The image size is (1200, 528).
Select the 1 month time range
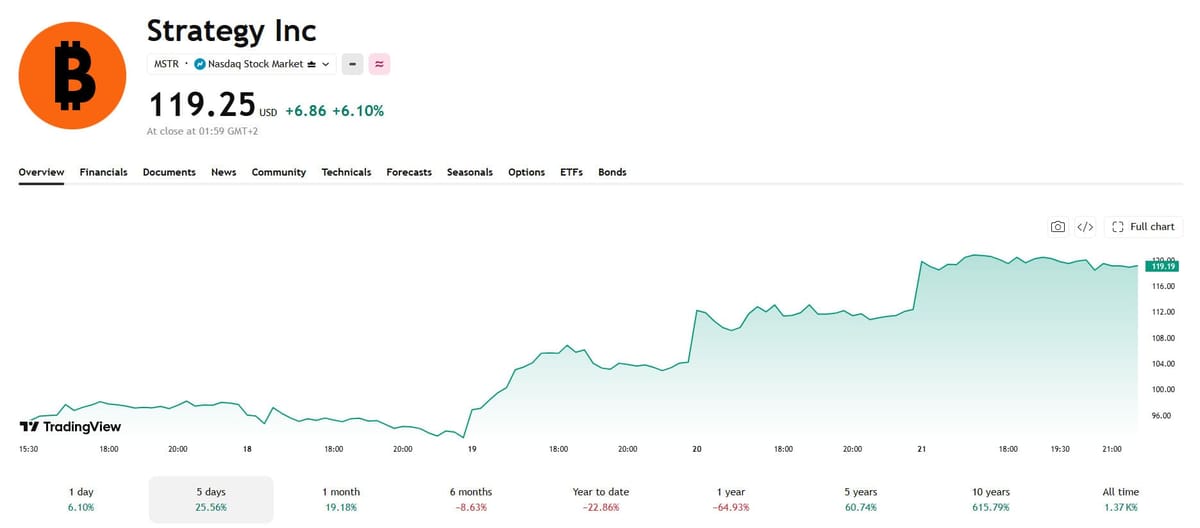pyautogui.click(x=341, y=499)
